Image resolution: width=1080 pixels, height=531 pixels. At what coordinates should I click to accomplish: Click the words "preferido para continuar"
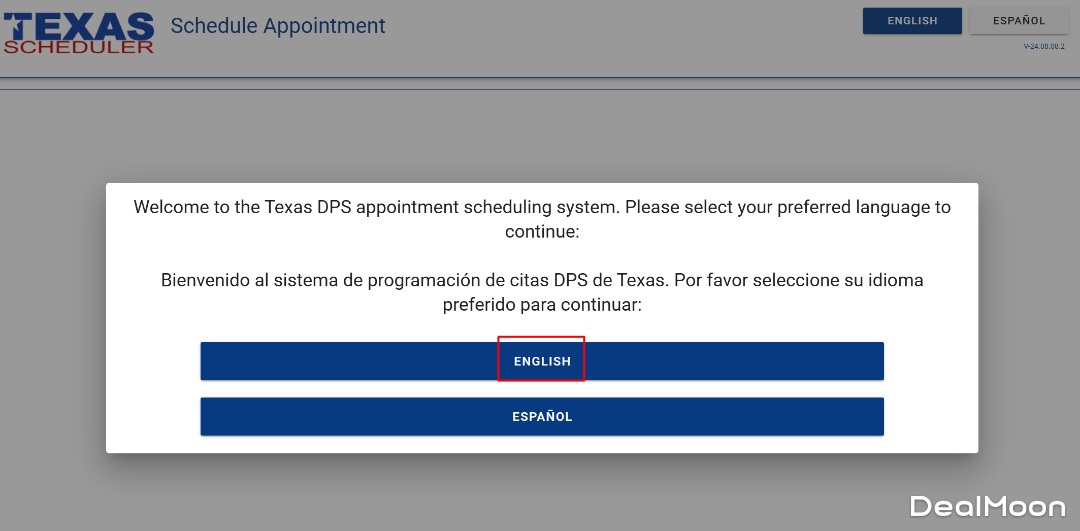pos(542,304)
